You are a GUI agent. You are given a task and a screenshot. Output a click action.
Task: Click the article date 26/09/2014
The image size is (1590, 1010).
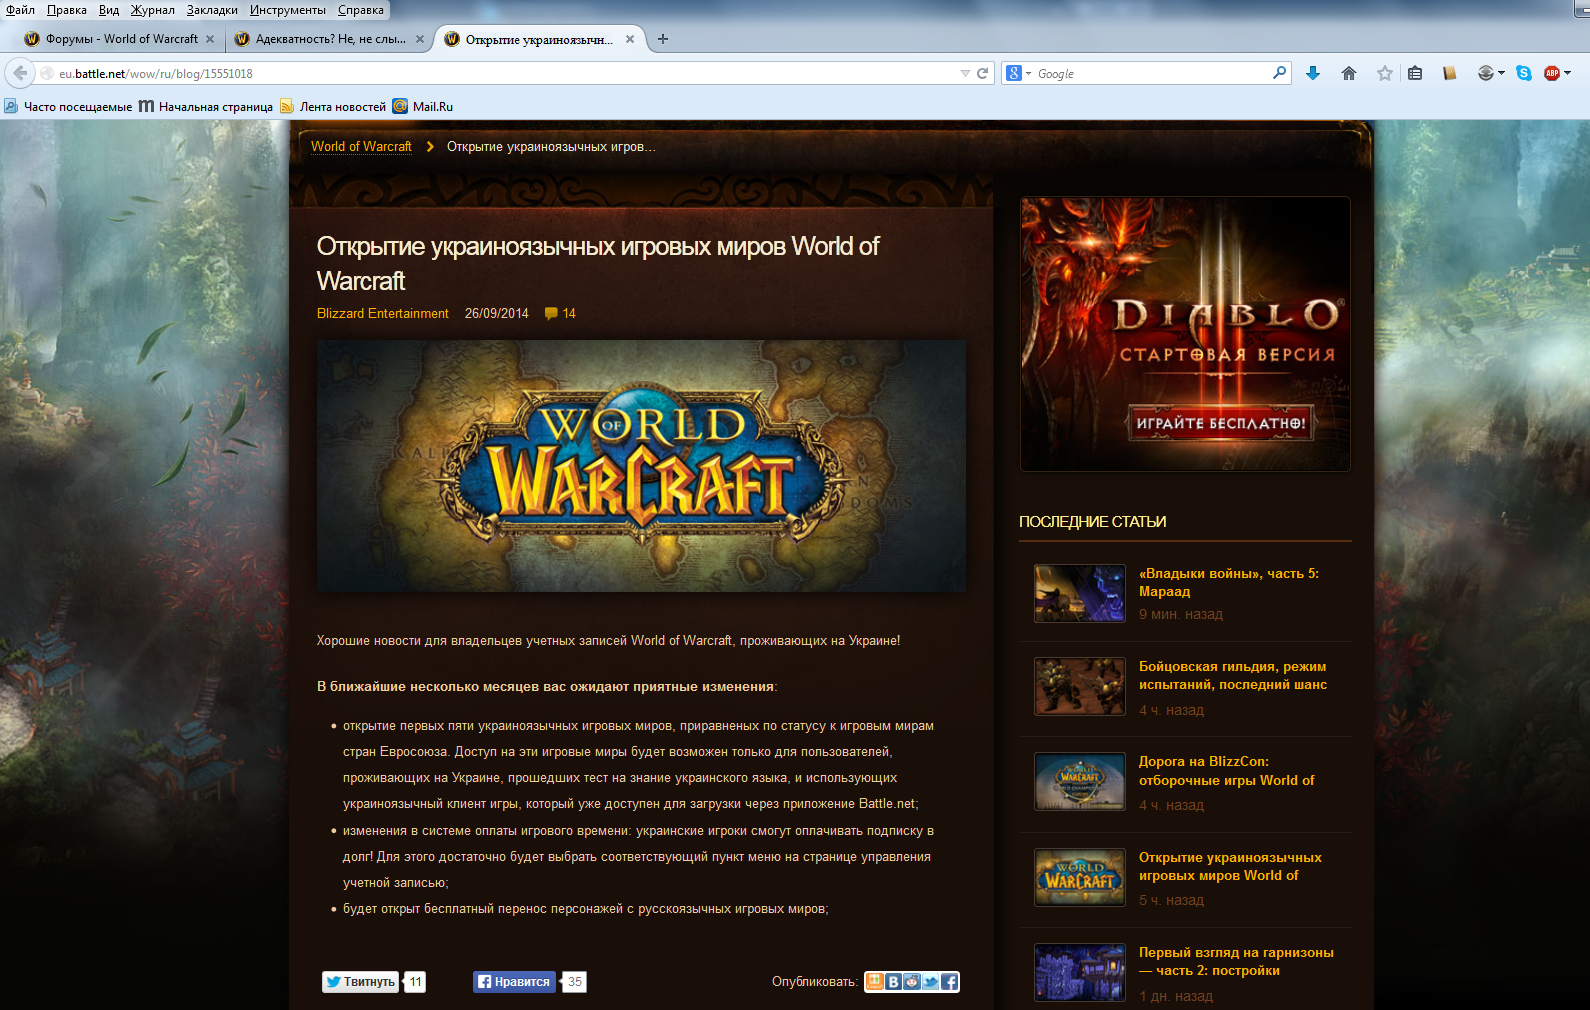[x=496, y=313]
